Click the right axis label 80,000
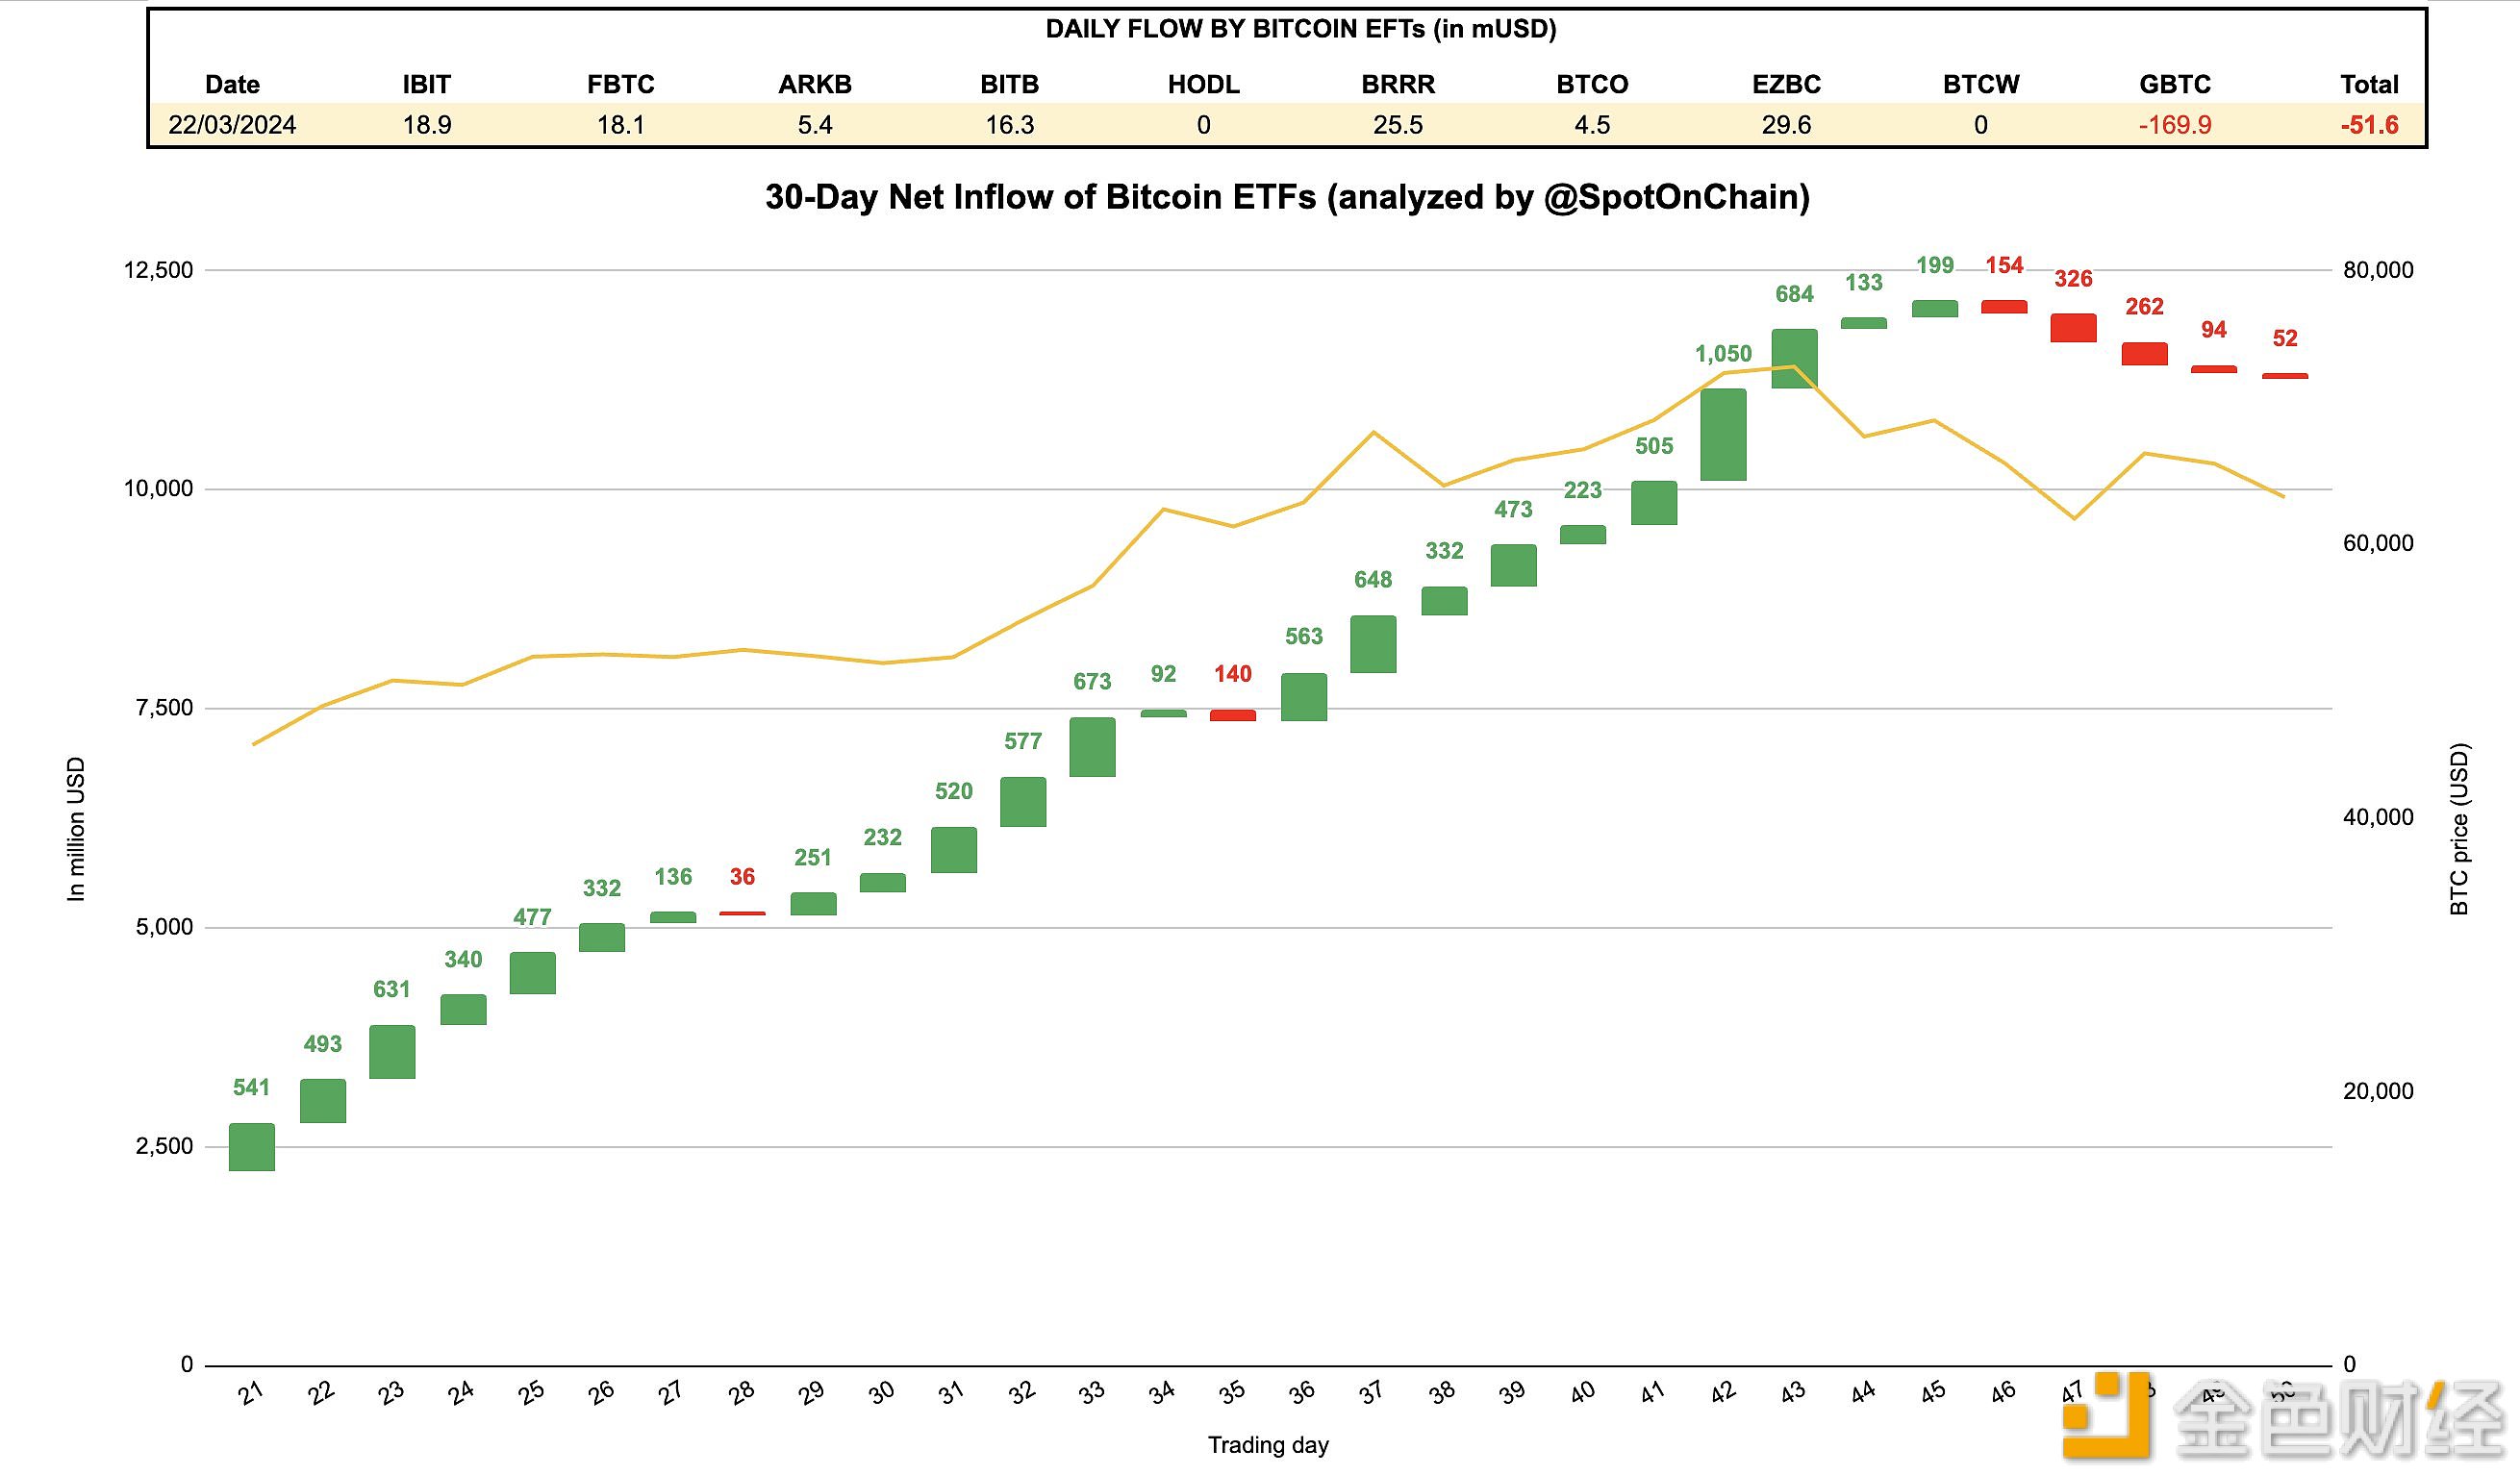 coord(2378,270)
